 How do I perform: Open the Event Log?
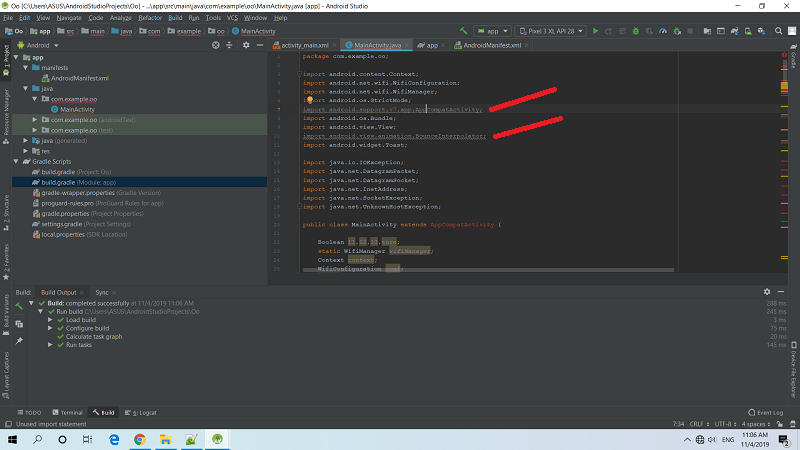point(765,412)
